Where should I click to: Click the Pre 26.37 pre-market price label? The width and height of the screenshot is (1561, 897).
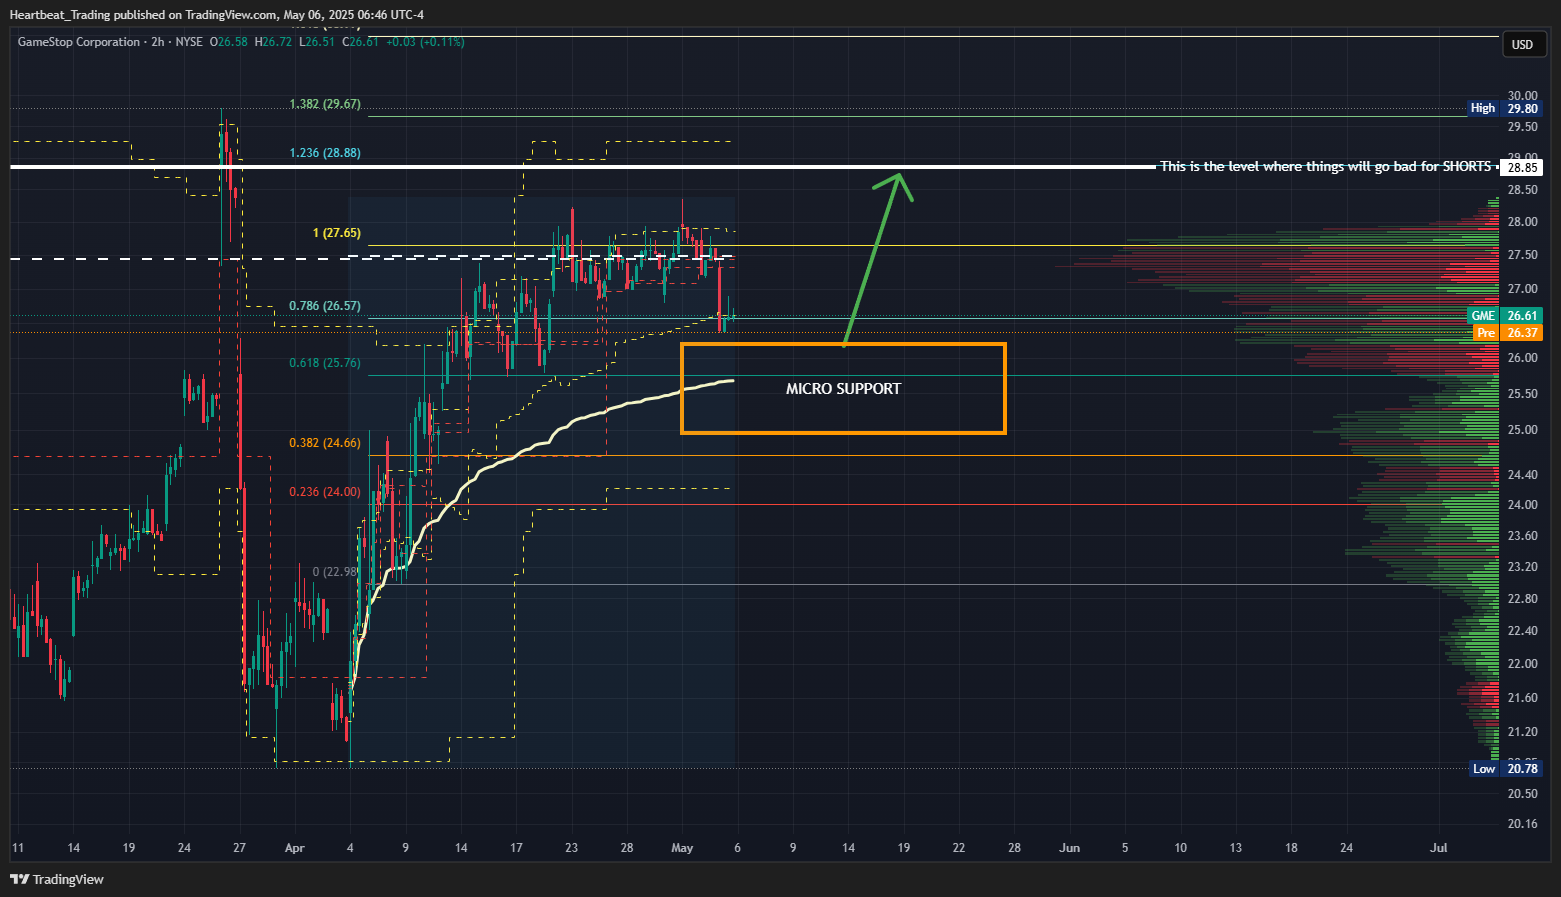[1507, 333]
